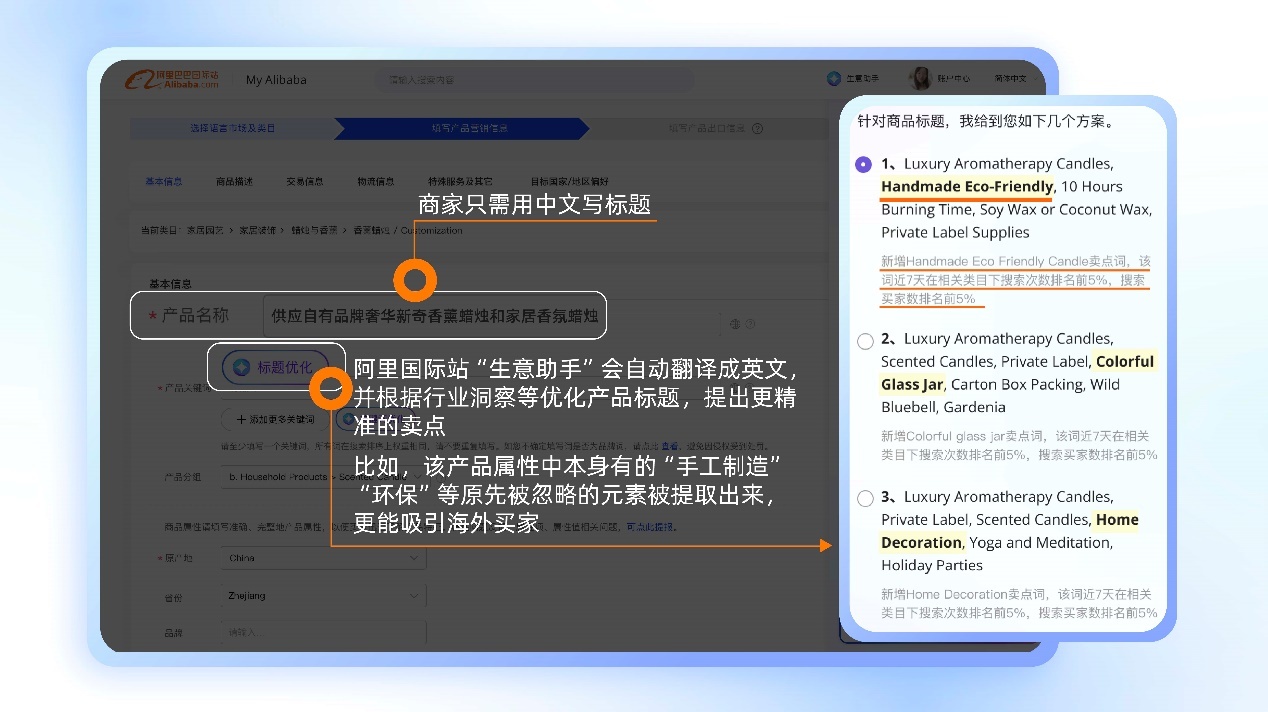Click the Alibaba.com logo
Viewport: 1268px width, 712px height.
[x=171, y=80]
